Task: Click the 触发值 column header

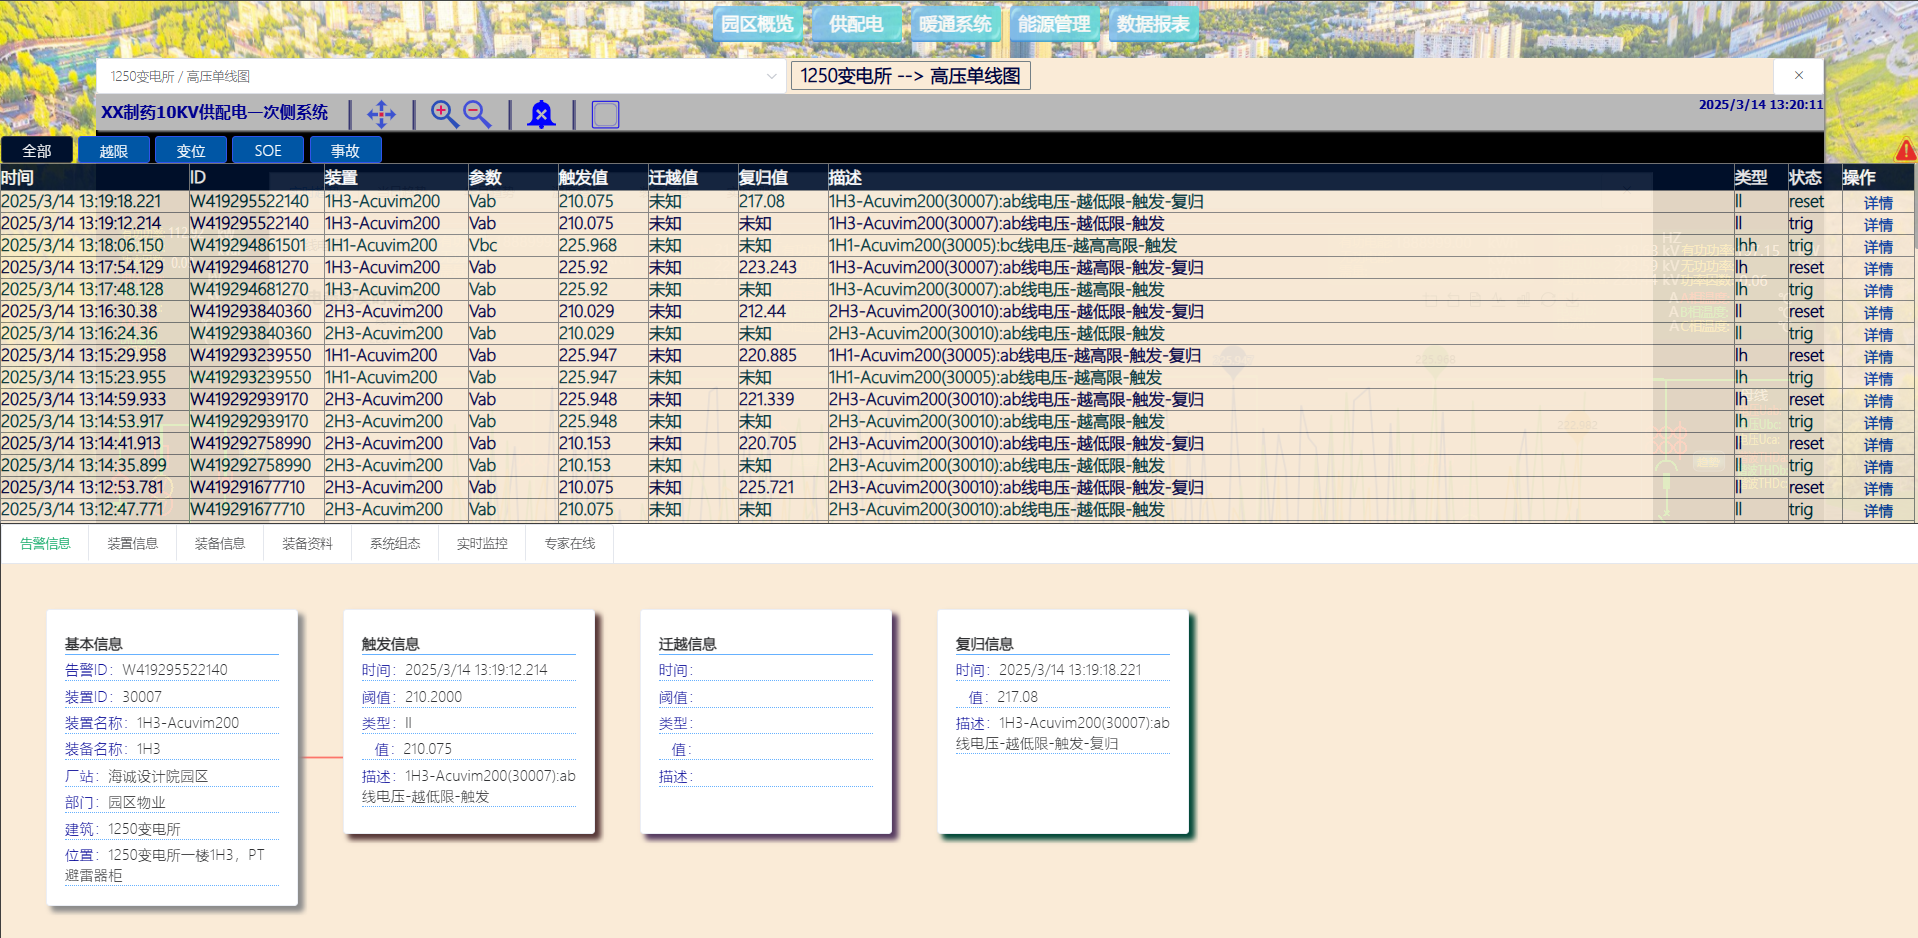Action: point(583,178)
